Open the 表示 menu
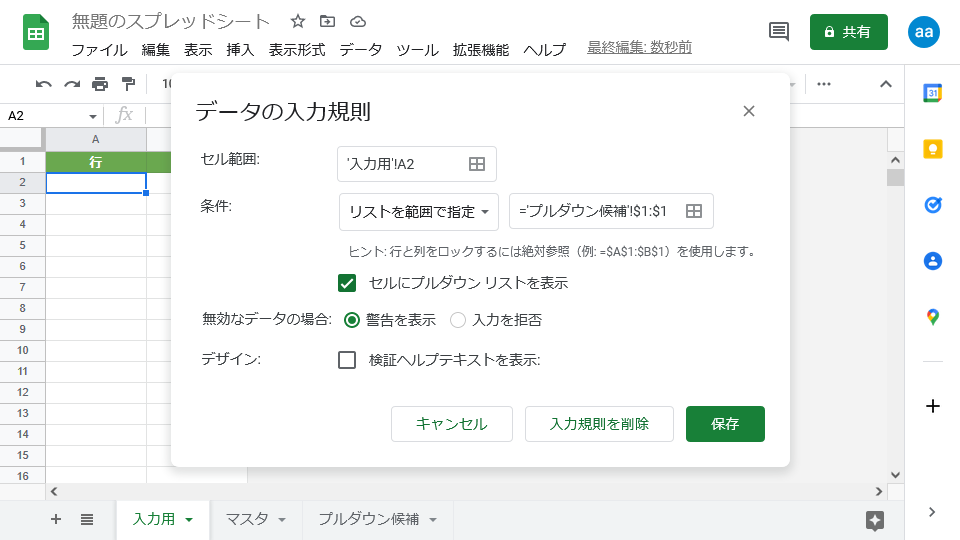The height and width of the screenshot is (540, 960). click(x=198, y=50)
